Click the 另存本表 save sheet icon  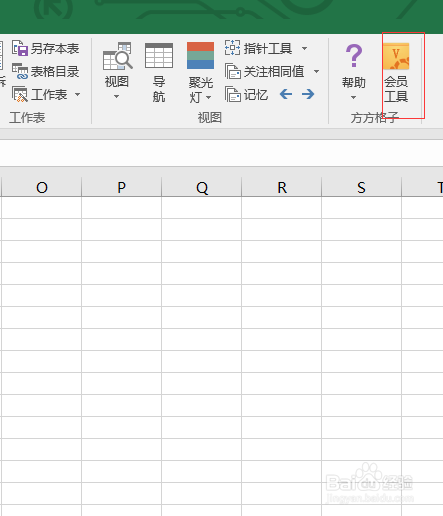(20, 49)
